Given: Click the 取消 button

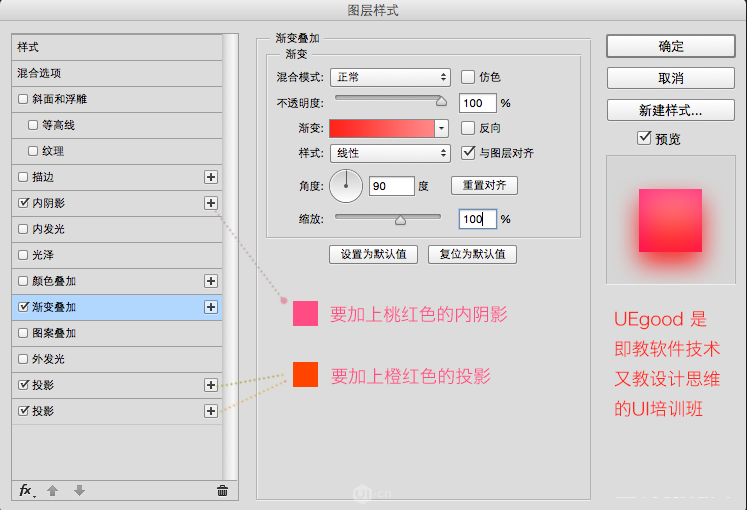Looking at the screenshot, I should point(670,78).
